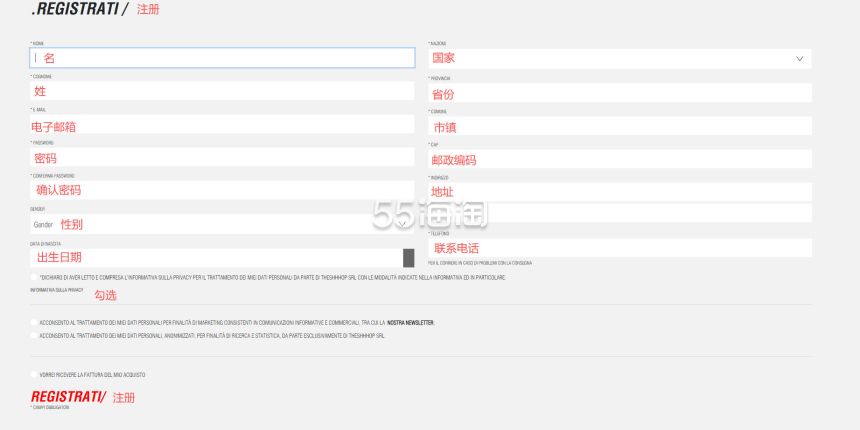The width and height of the screenshot is (860, 430).
Task: Open the Informativa sulla Privacy link
Action: click(x=56, y=289)
